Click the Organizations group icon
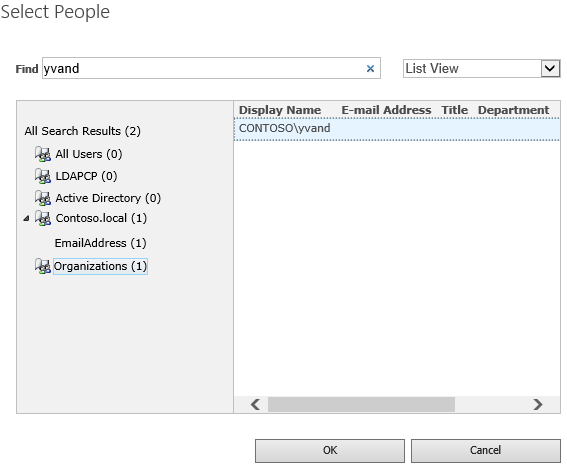 (x=43, y=266)
